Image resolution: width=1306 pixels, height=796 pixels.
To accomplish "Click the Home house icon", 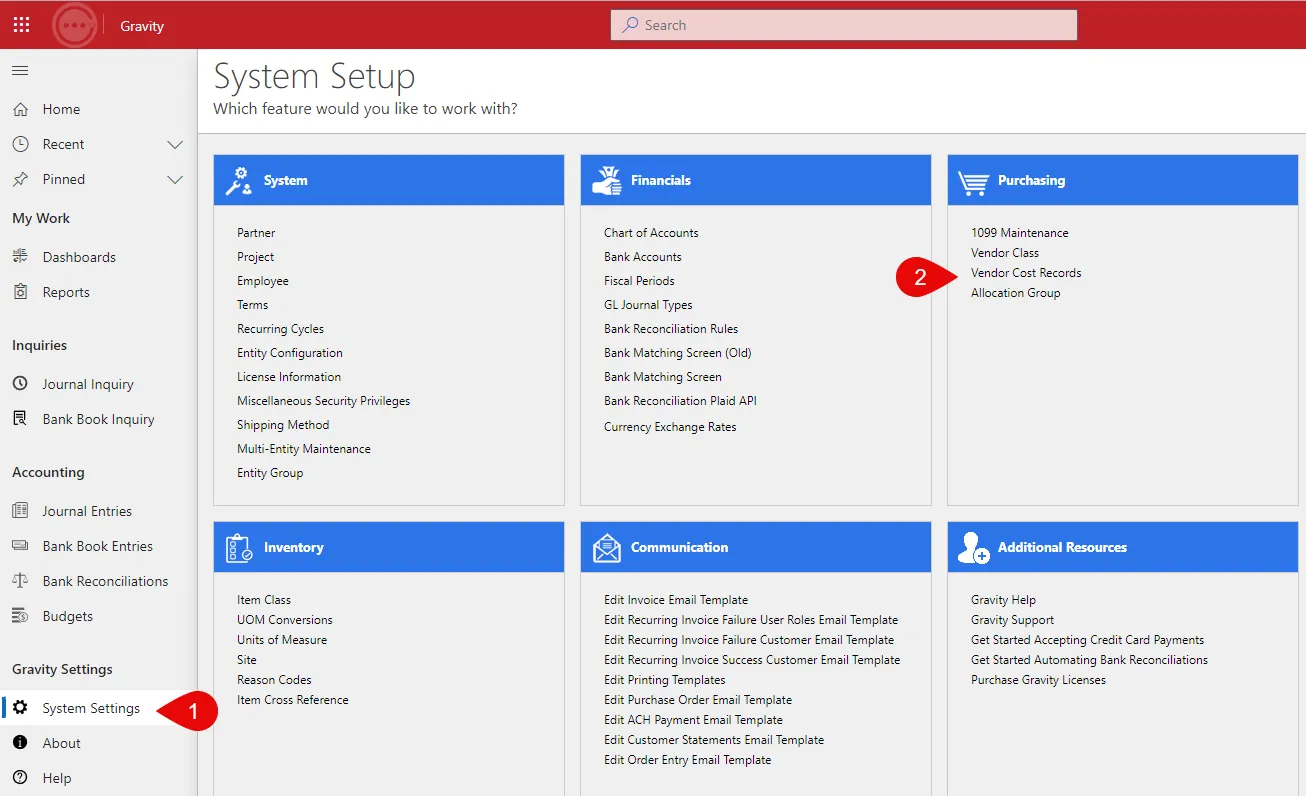I will pos(20,109).
